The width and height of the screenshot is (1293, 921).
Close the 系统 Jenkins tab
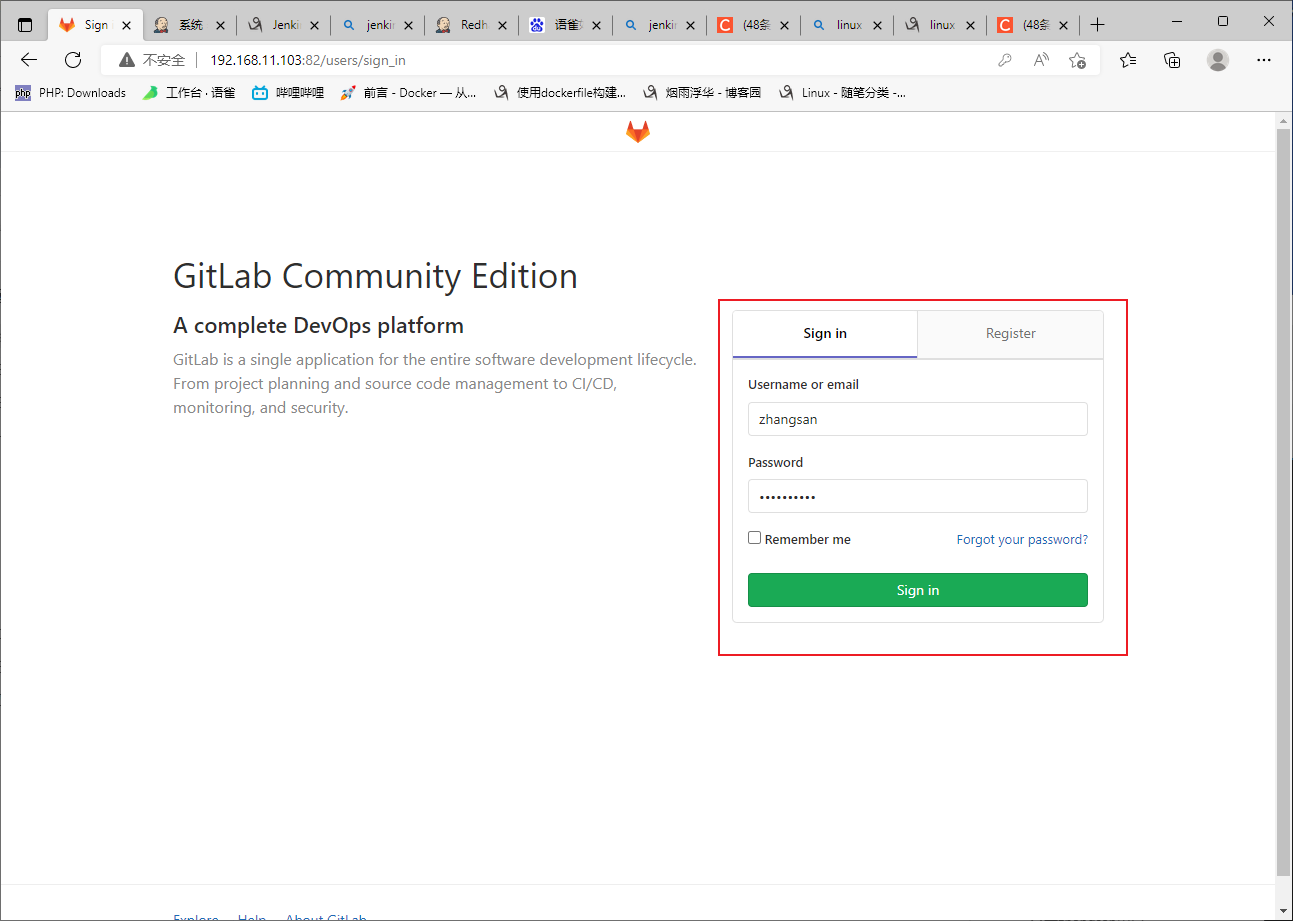point(220,25)
